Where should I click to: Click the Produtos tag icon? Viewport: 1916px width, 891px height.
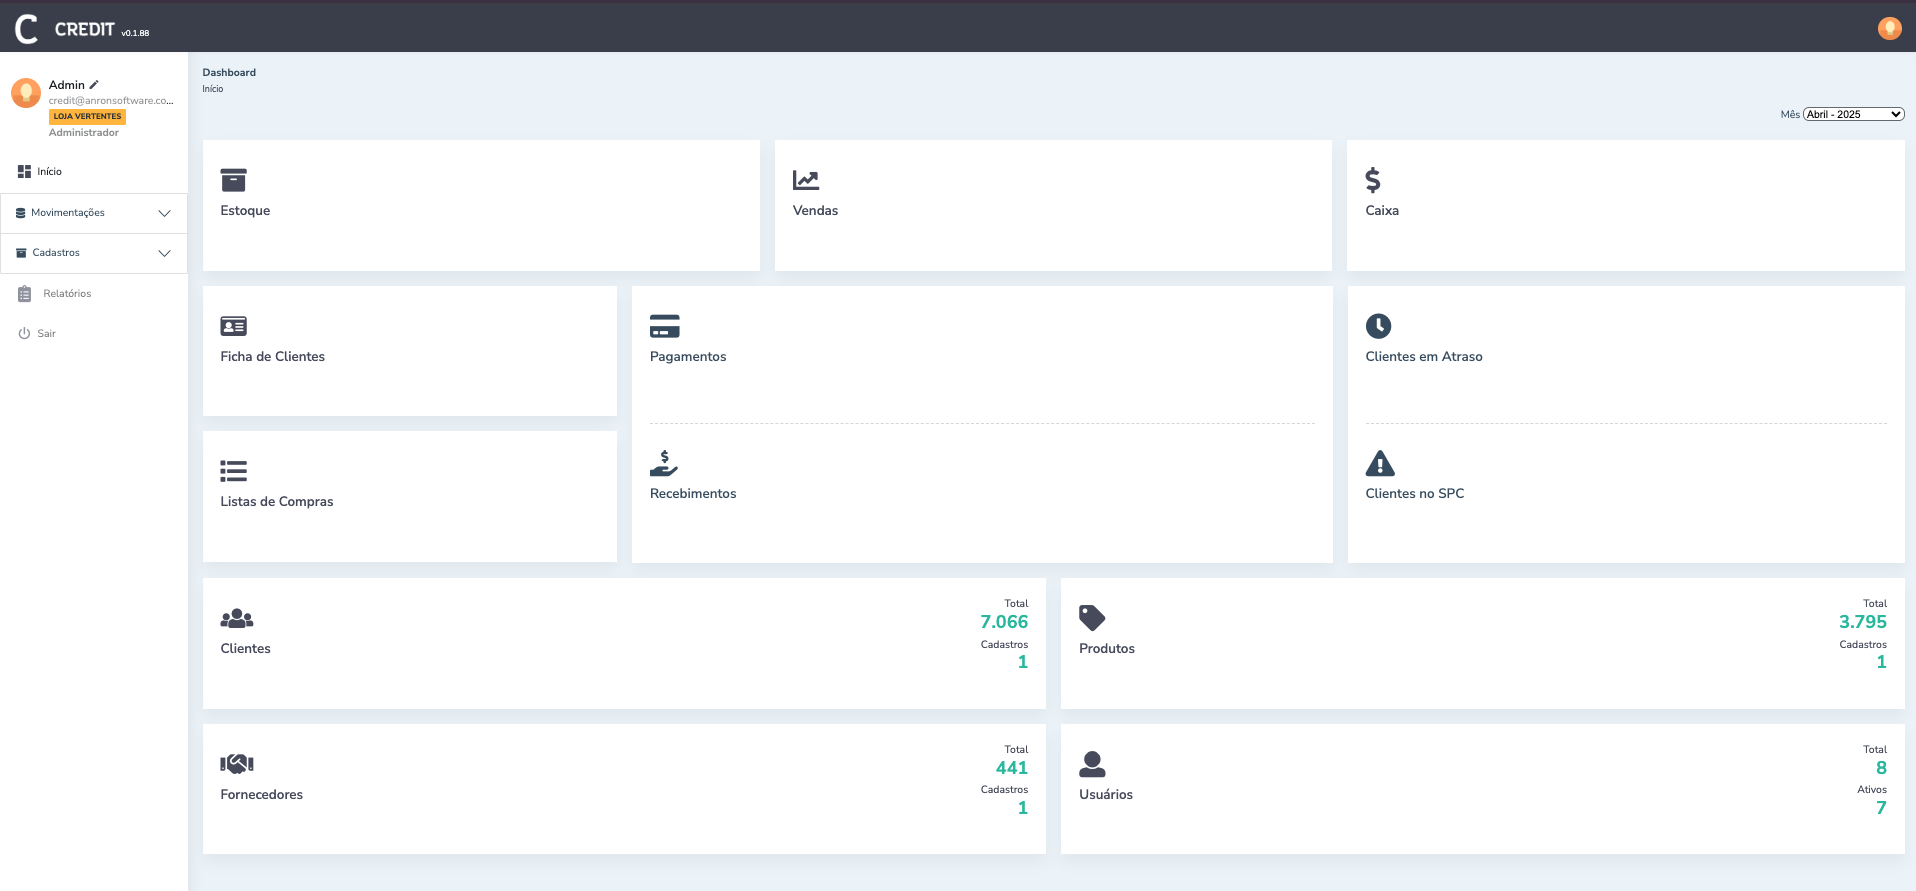pos(1092,618)
